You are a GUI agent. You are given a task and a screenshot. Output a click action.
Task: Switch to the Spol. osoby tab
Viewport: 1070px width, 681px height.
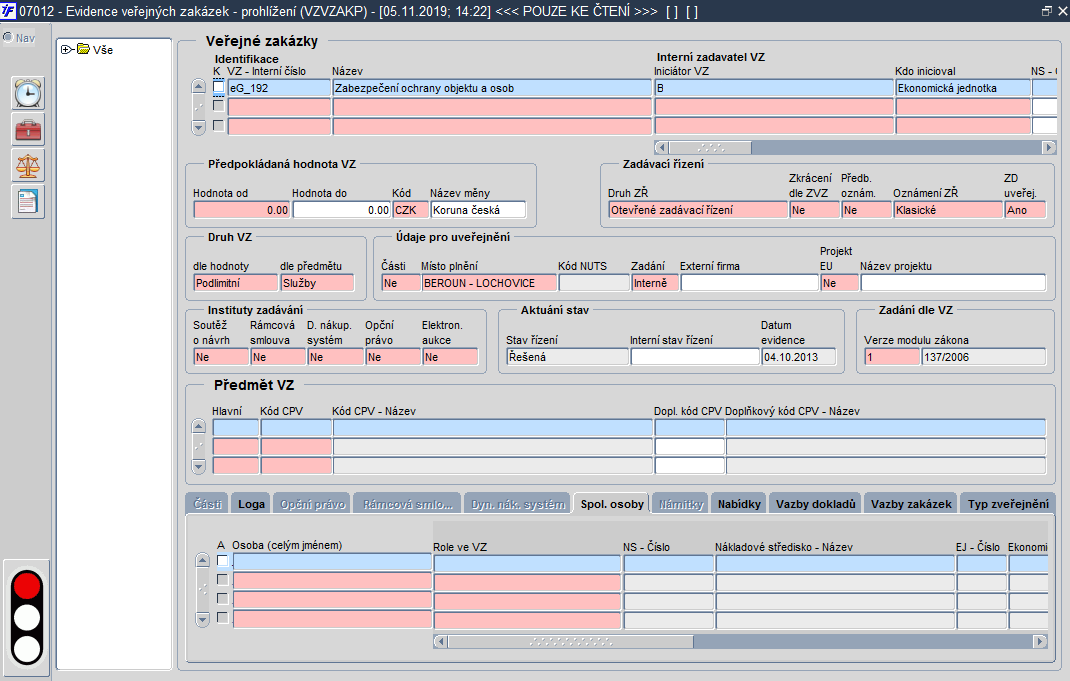(x=612, y=504)
